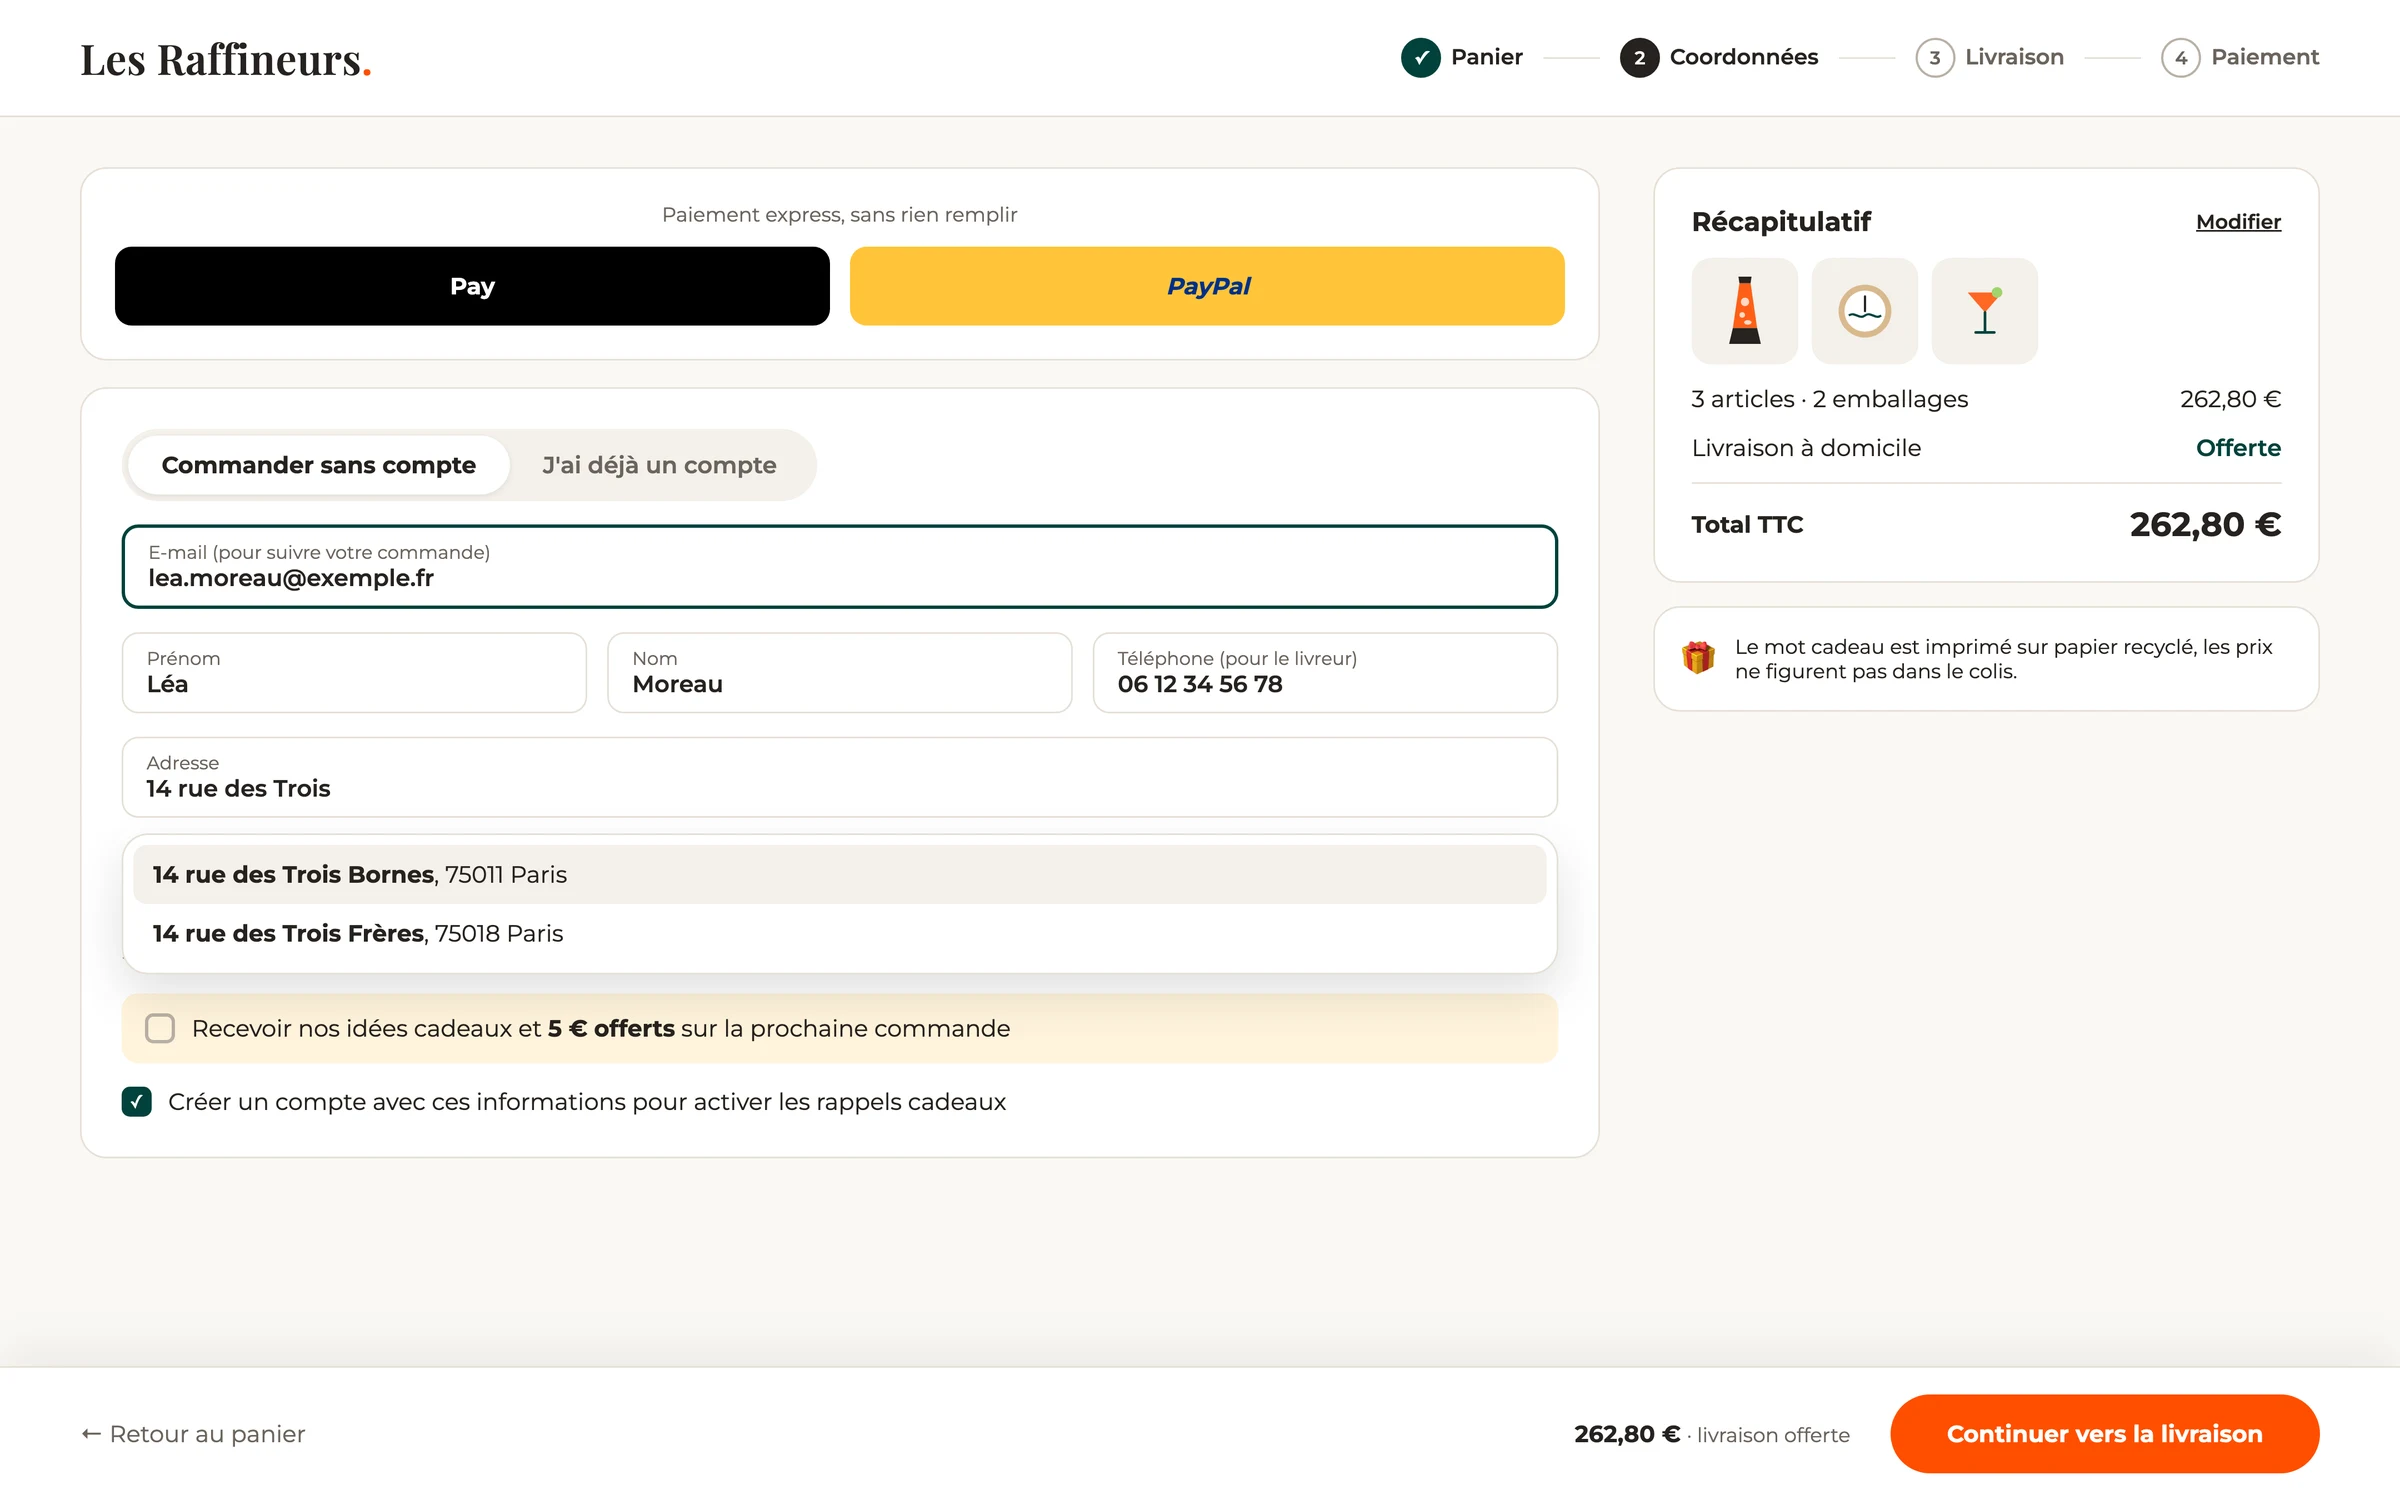Click the gift box icon
Screen dimensions: 2400x1500
(x=1698, y=658)
